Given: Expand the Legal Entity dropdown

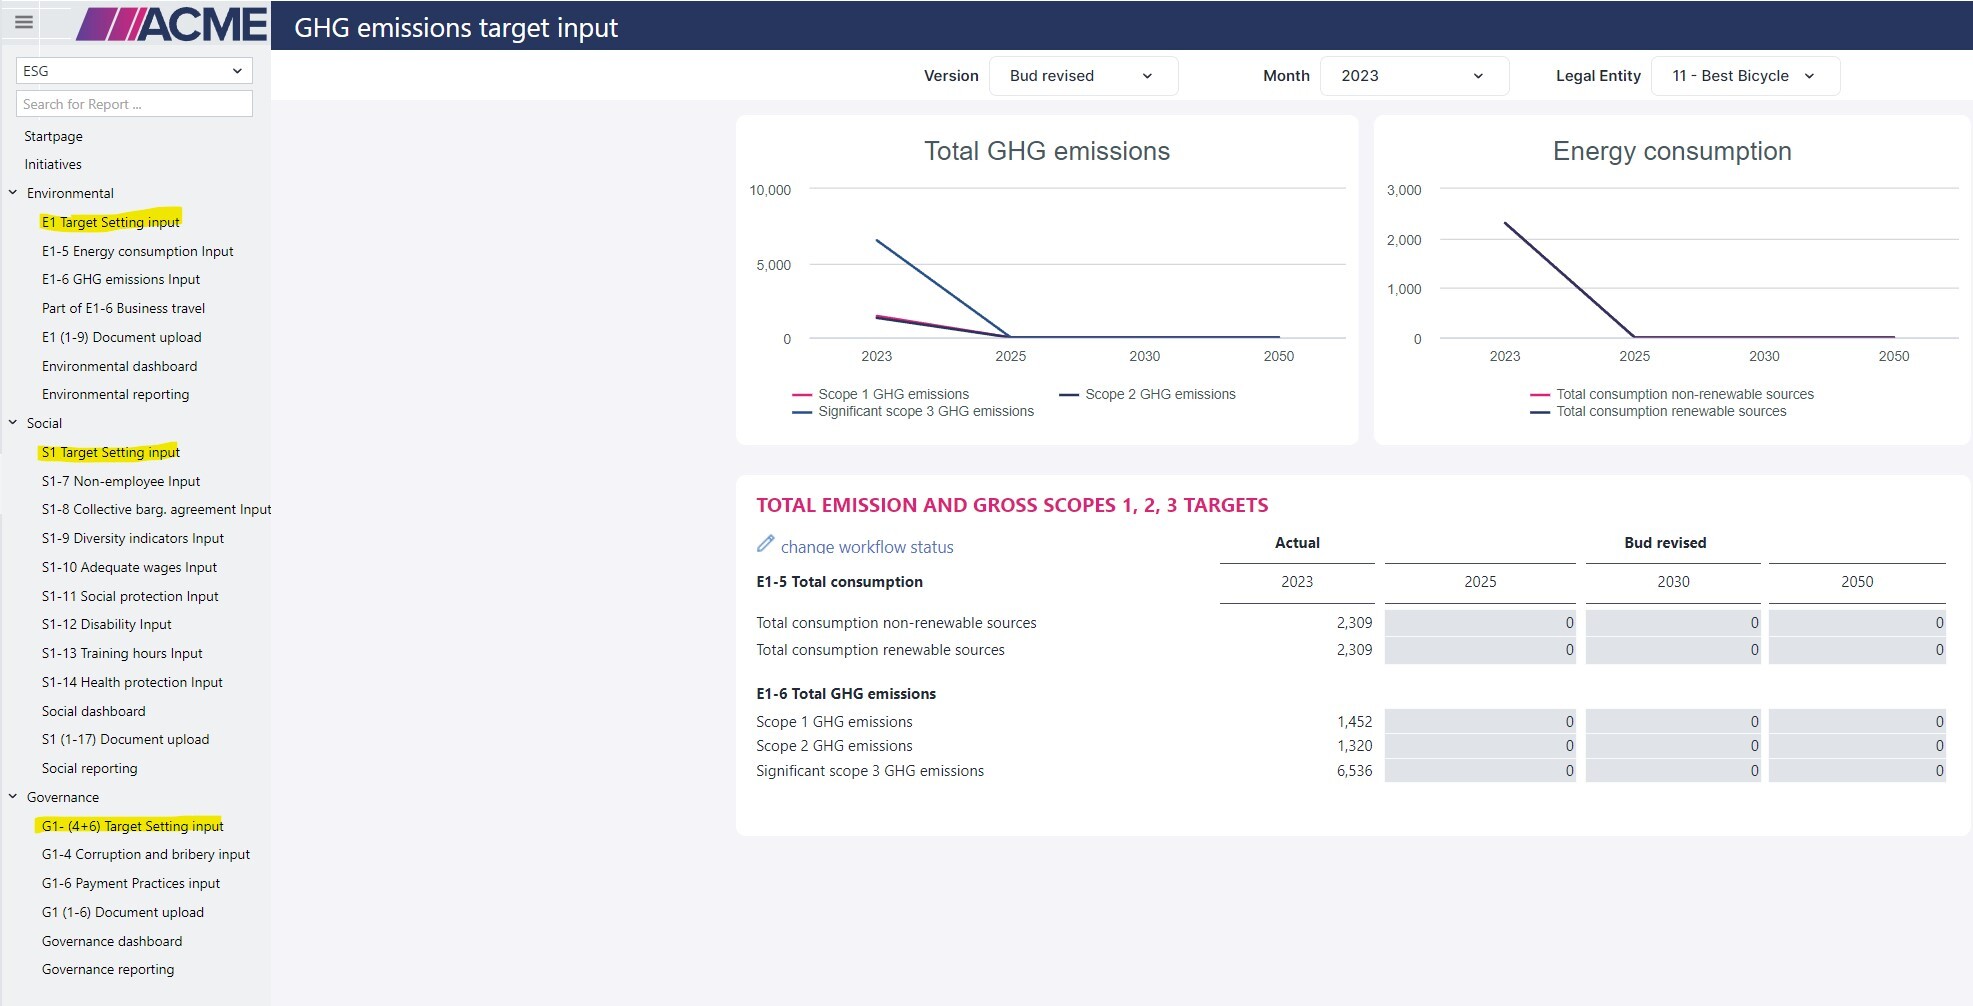Looking at the screenshot, I should (x=1744, y=76).
